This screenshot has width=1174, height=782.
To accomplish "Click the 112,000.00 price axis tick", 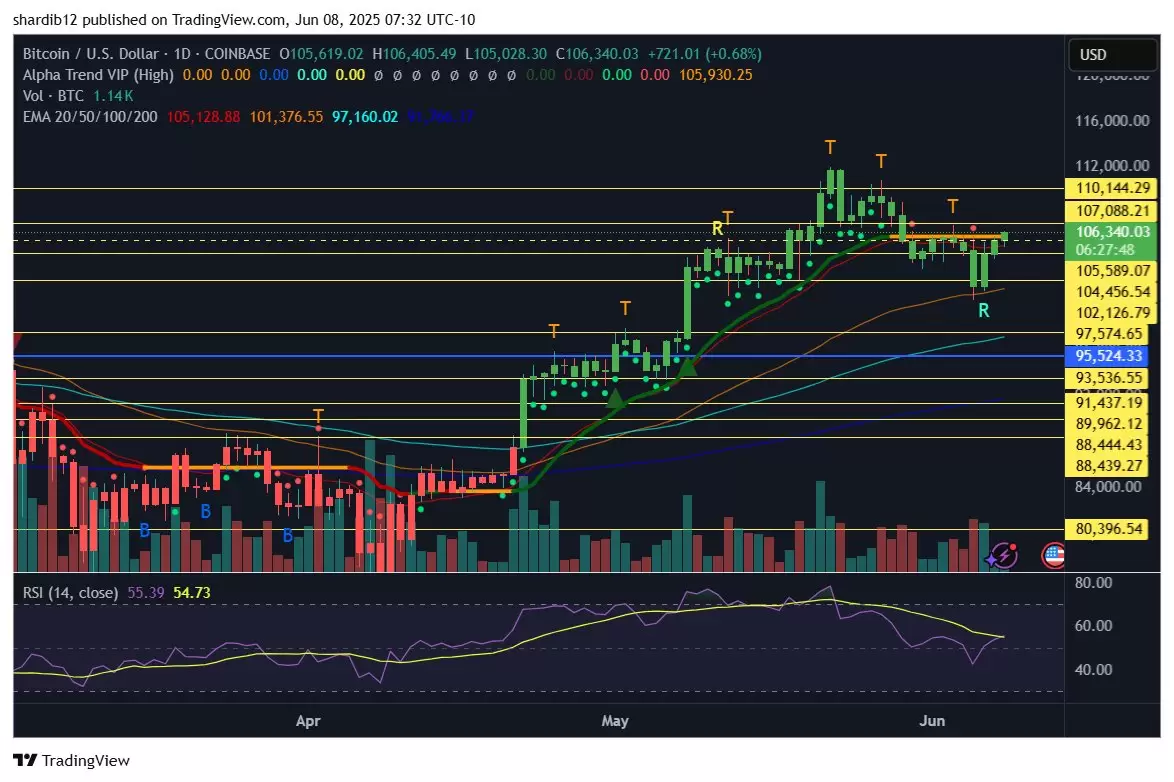I will [x=1112, y=166].
